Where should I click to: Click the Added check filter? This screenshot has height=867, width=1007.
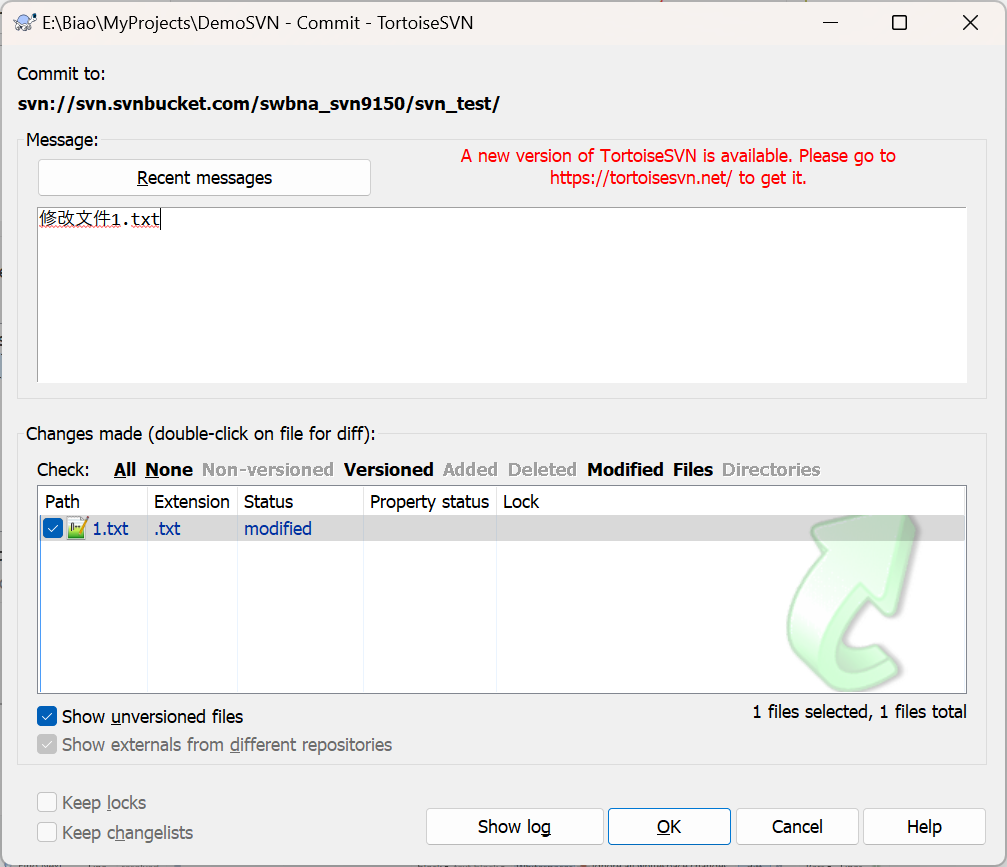470,469
